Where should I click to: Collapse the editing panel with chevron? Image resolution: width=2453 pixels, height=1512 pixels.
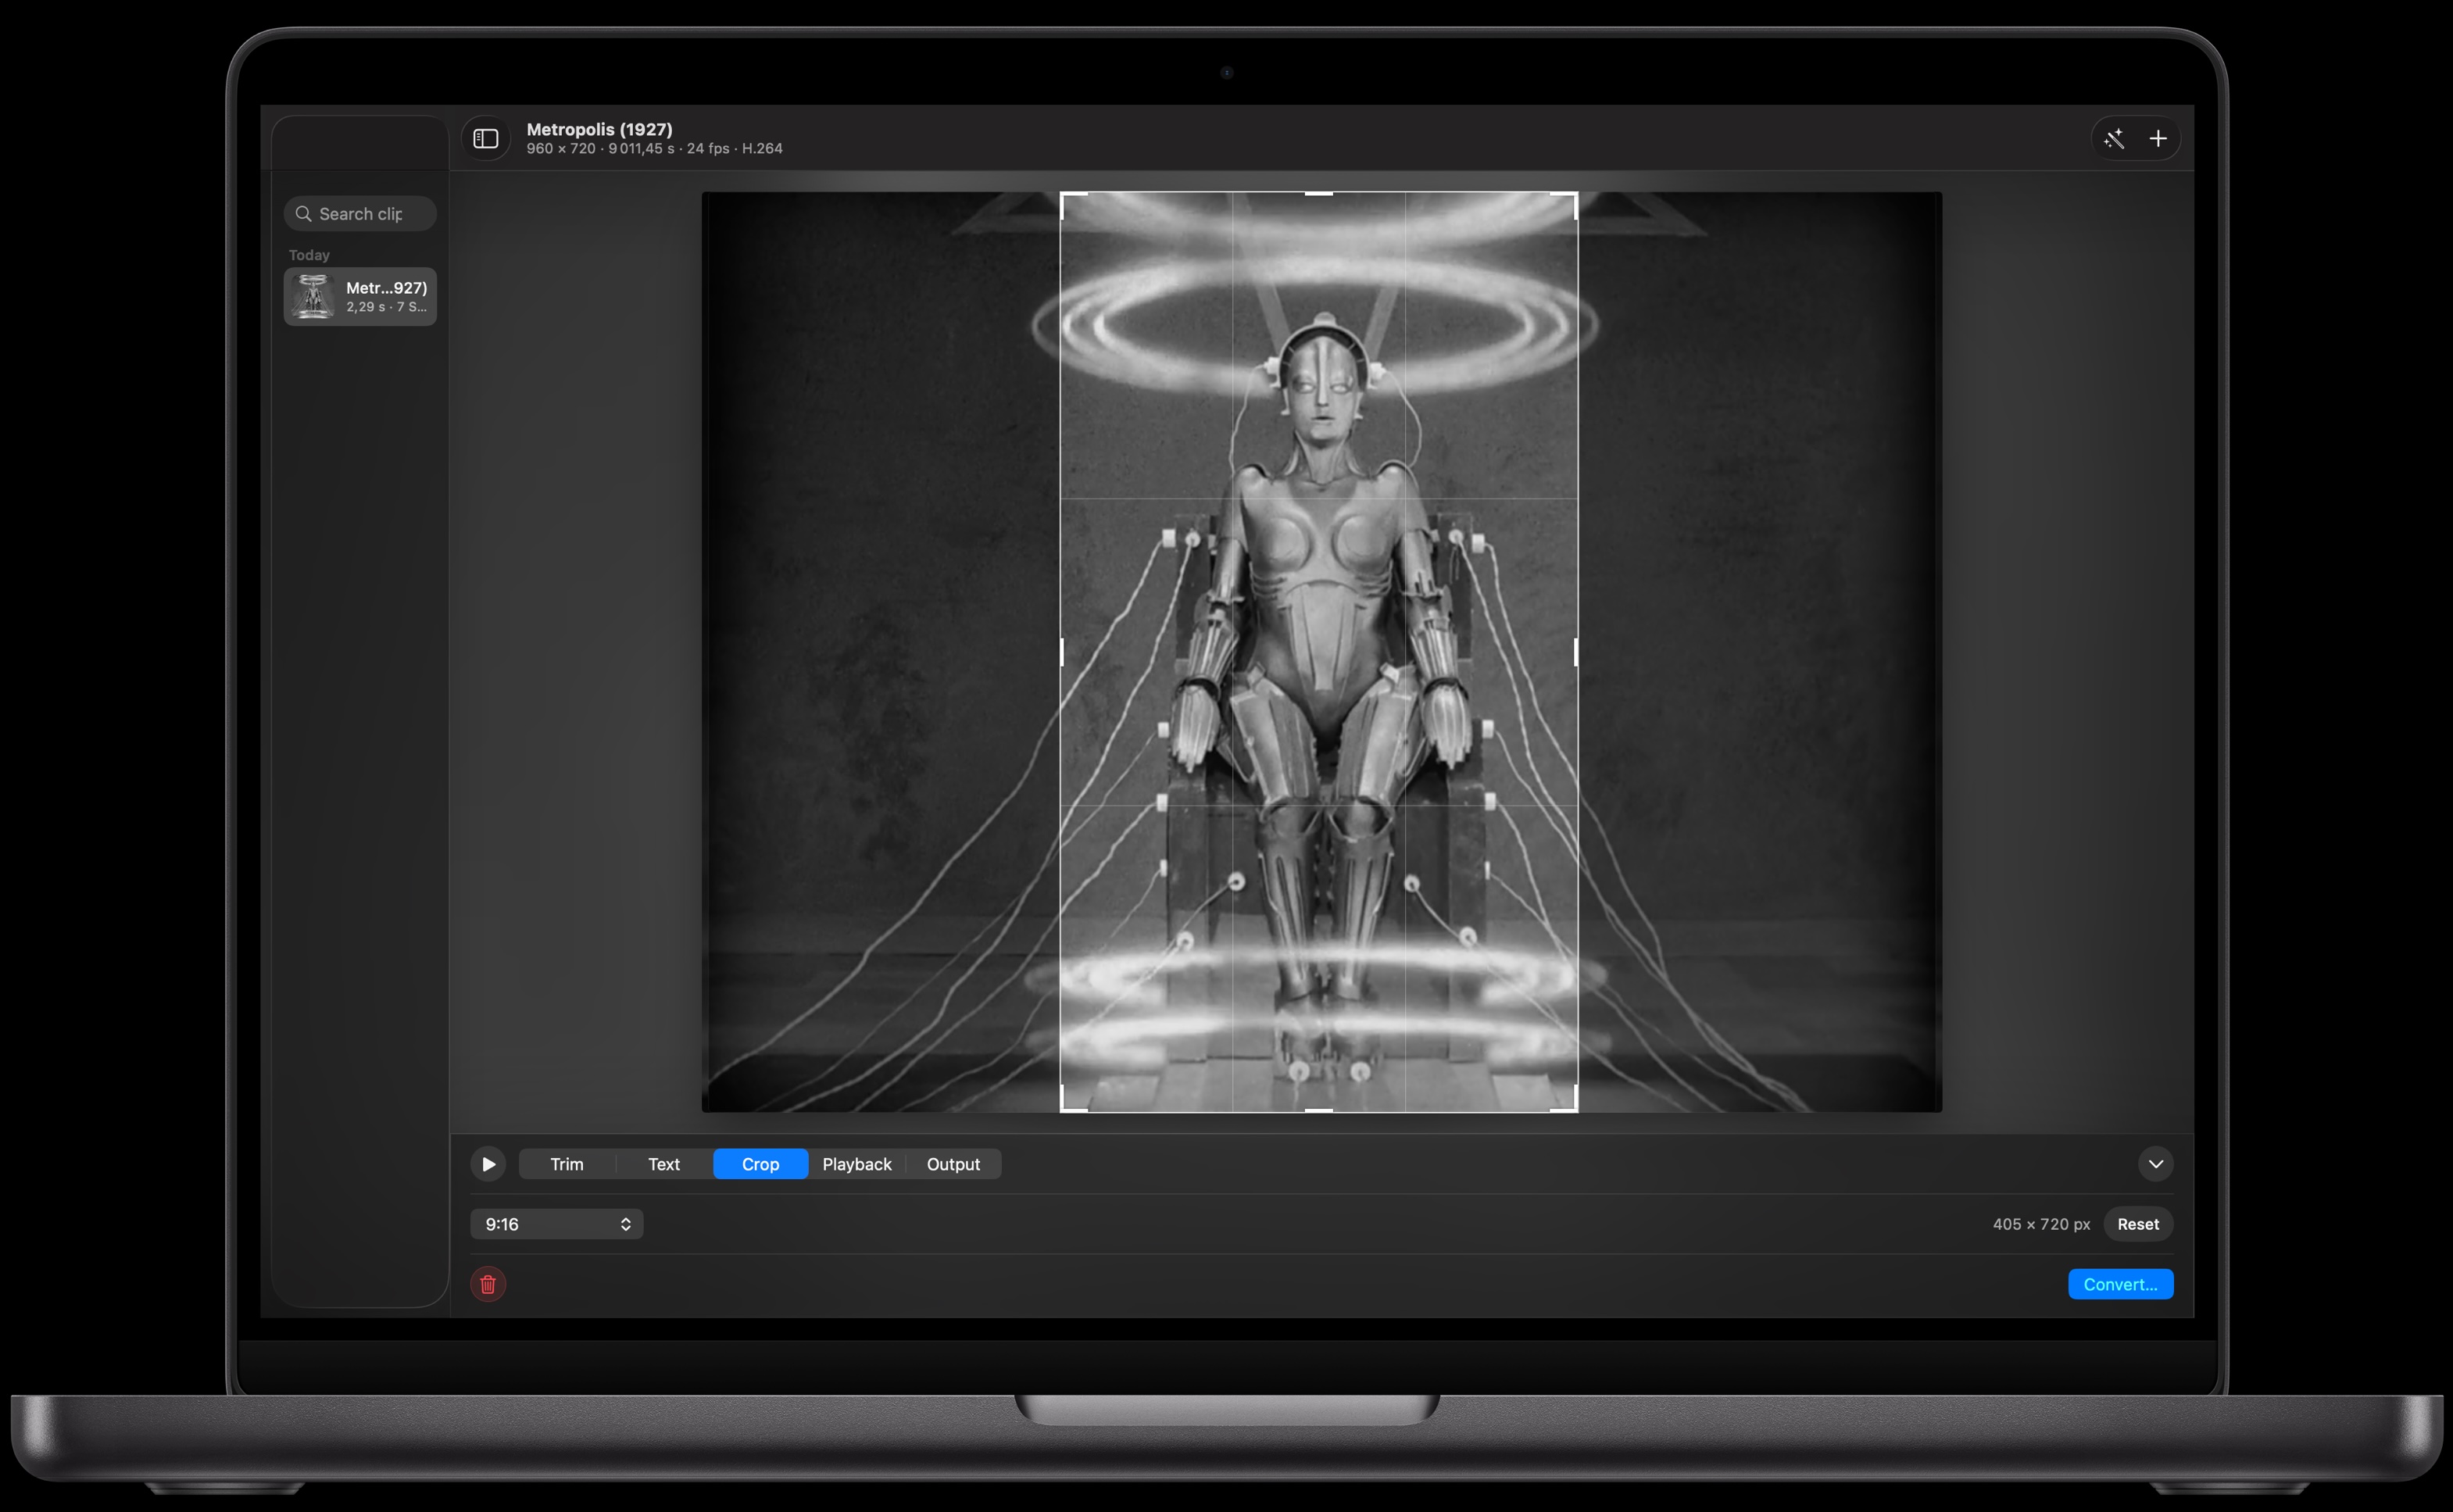click(x=2156, y=1164)
